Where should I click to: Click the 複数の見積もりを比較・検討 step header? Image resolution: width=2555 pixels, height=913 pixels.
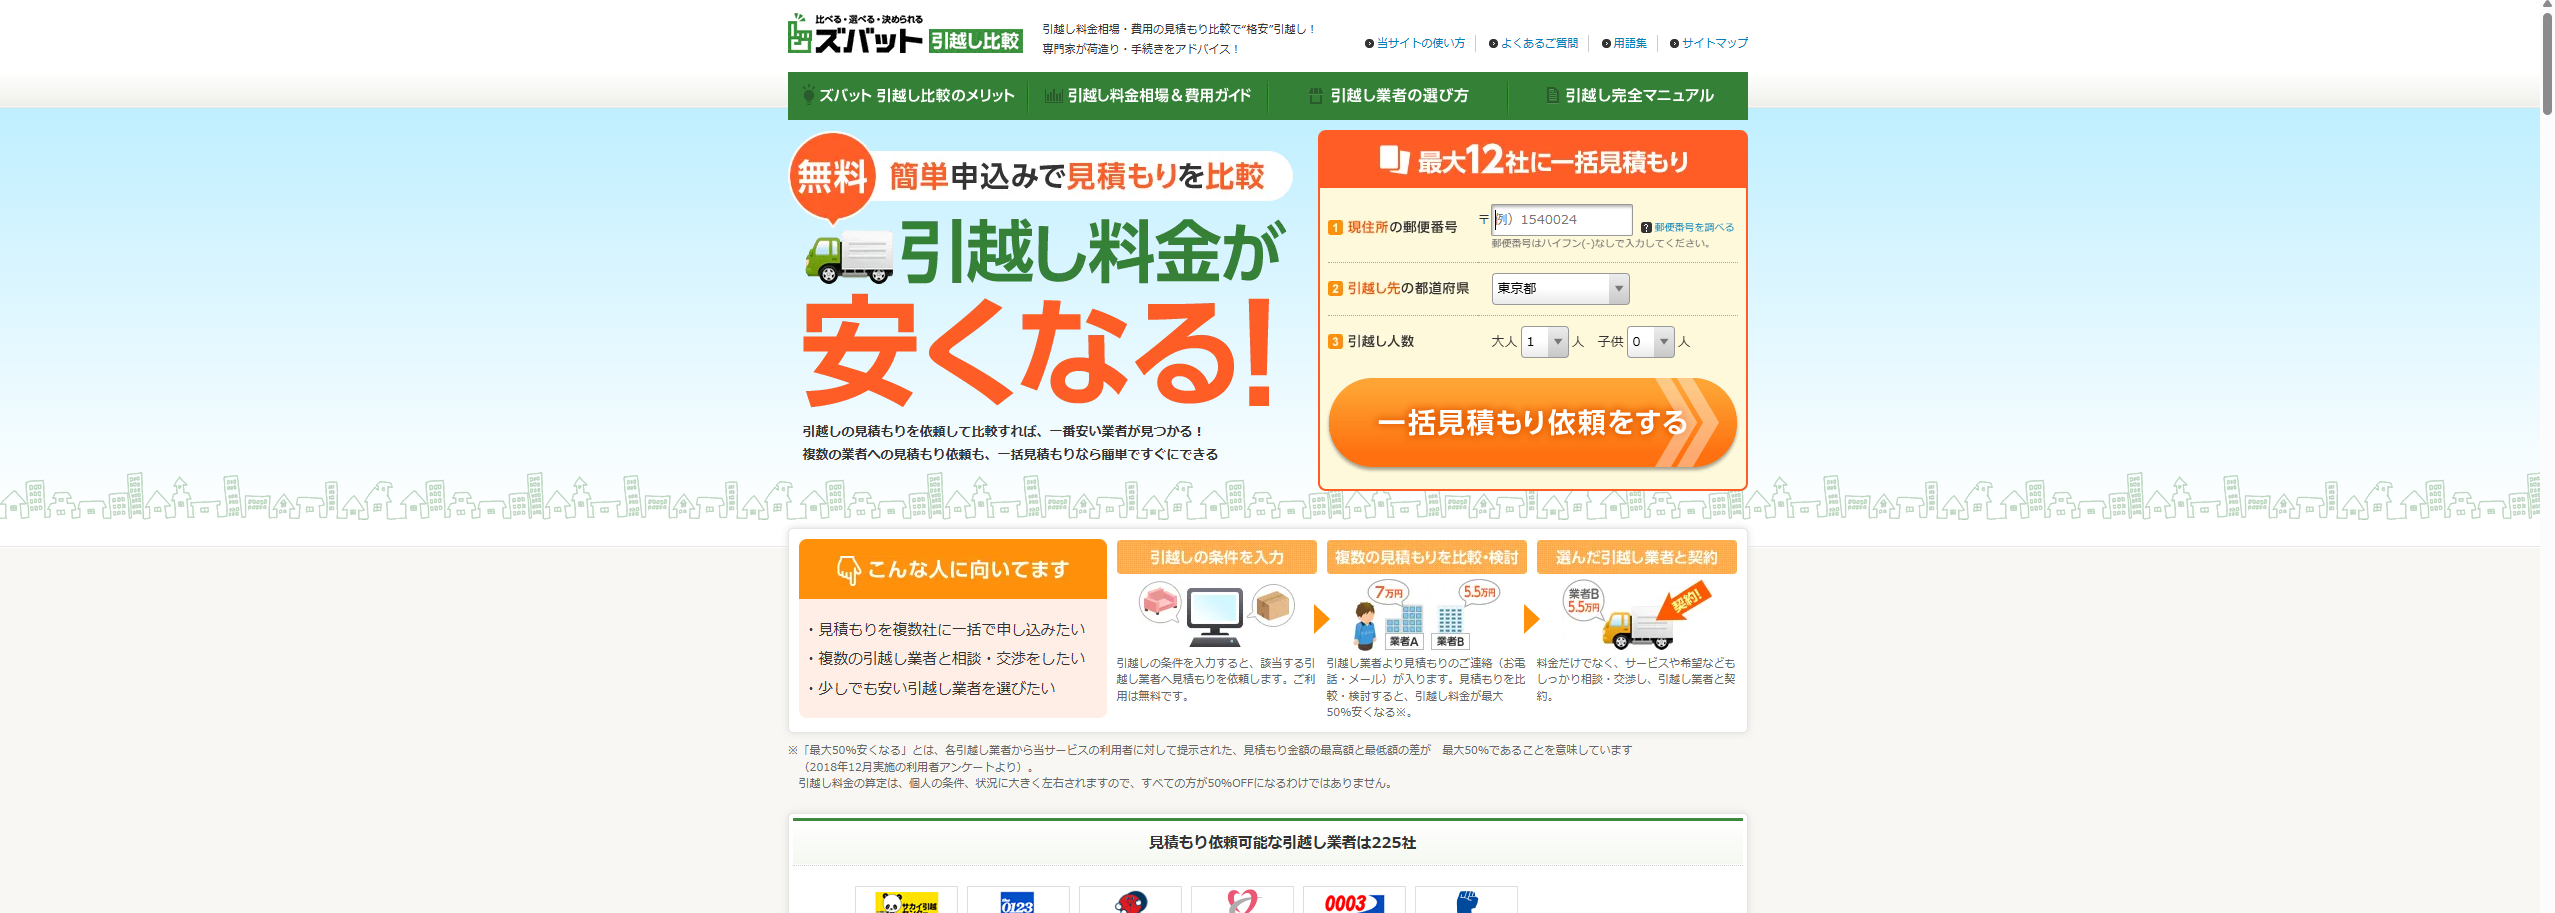[1426, 558]
